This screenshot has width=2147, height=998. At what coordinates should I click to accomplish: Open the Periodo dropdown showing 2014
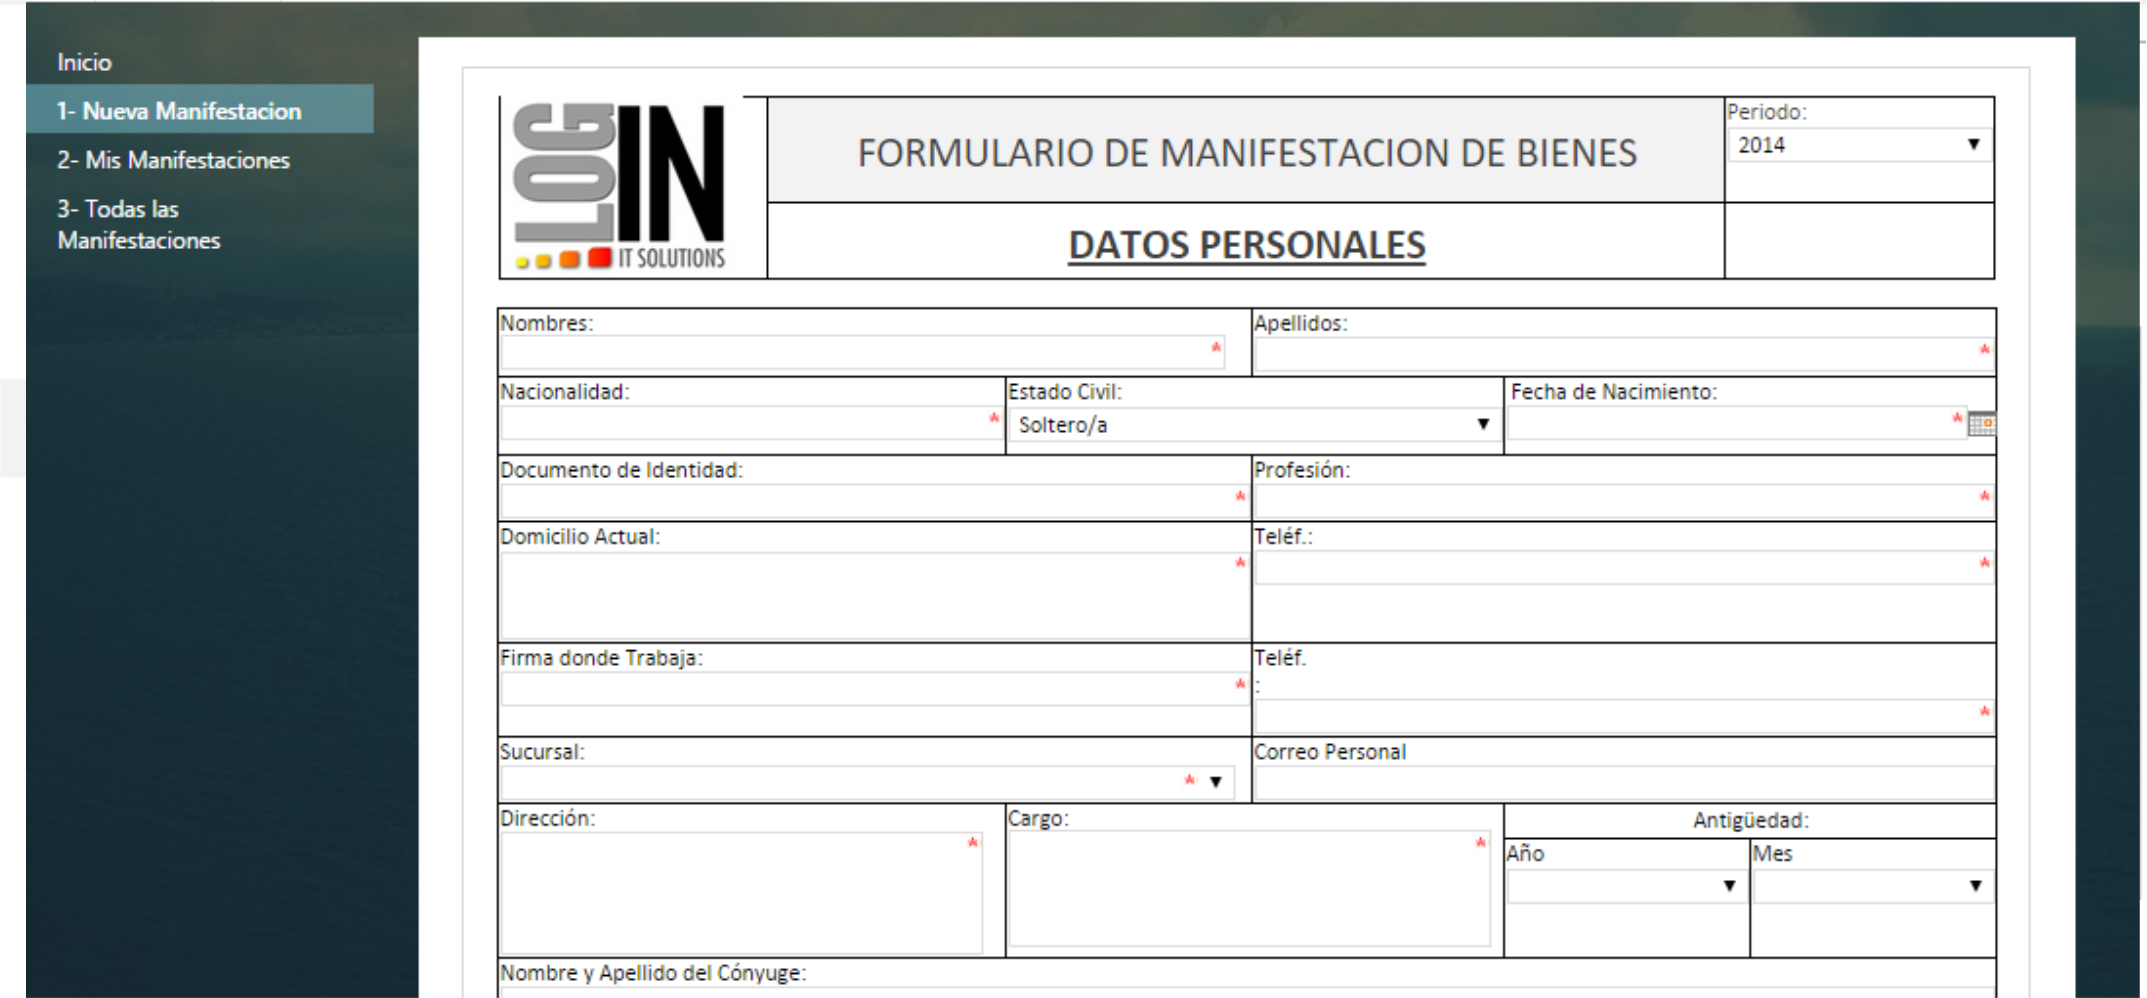coord(1859,145)
